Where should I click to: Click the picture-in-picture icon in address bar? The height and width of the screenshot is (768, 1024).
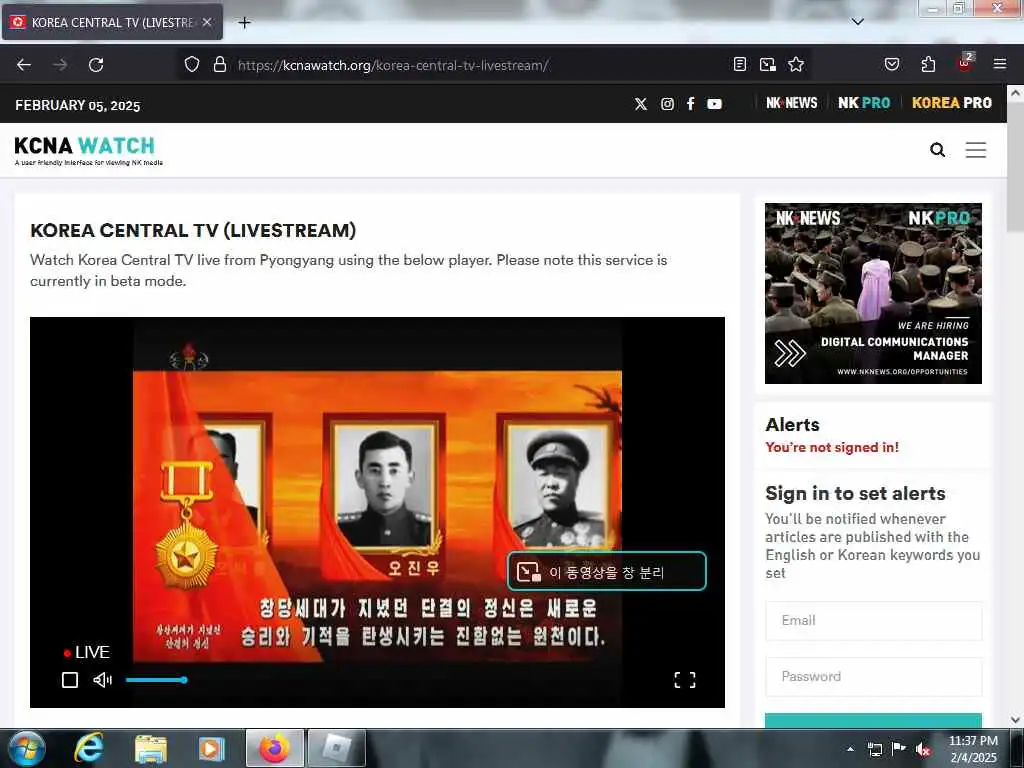(x=767, y=65)
